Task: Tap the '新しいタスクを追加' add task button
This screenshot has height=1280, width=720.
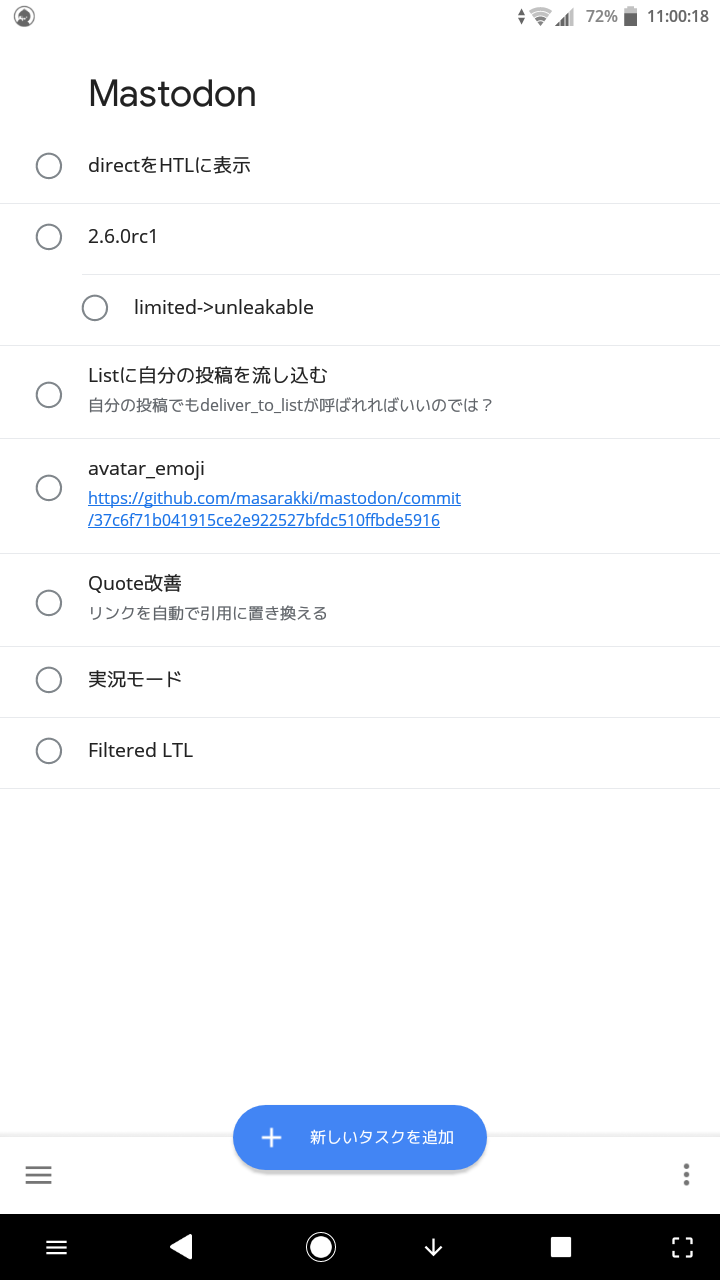Action: point(360,1137)
